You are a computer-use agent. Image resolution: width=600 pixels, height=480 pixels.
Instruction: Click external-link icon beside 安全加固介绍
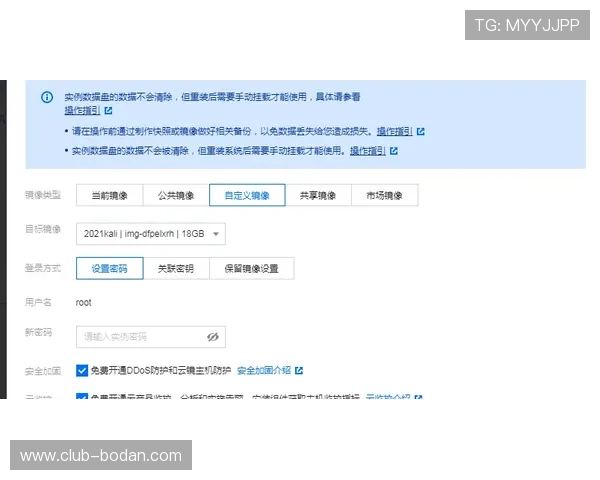tap(299, 371)
